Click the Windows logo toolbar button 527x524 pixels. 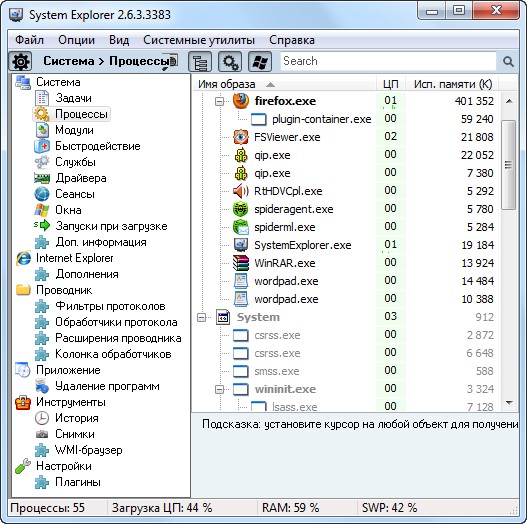(260, 62)
